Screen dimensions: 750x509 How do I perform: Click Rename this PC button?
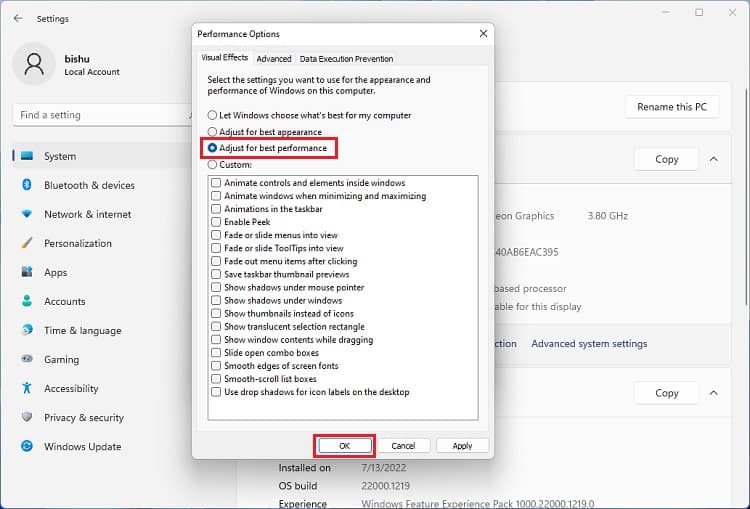672,107
